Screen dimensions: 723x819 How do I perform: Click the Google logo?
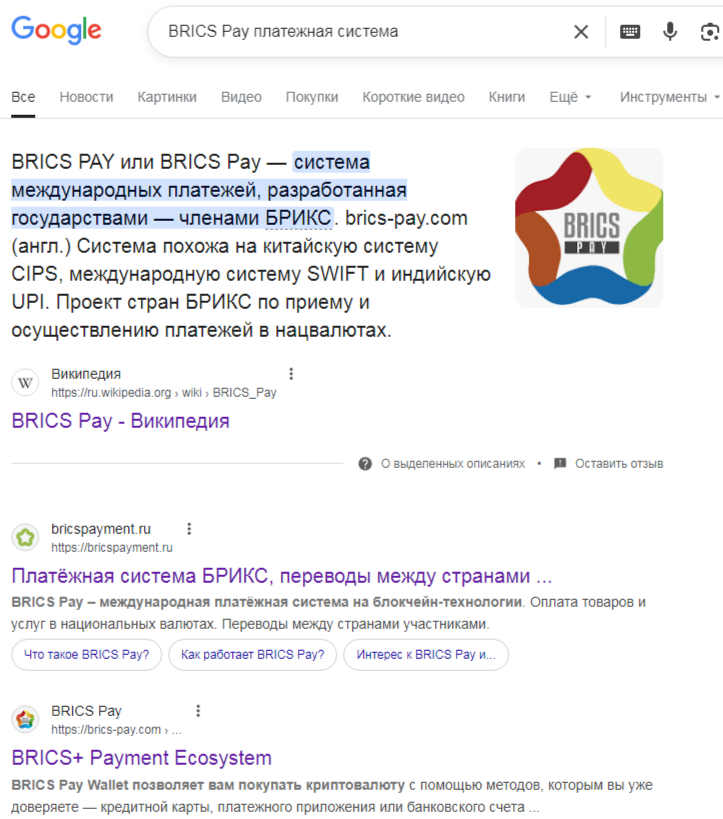[56, 30]
